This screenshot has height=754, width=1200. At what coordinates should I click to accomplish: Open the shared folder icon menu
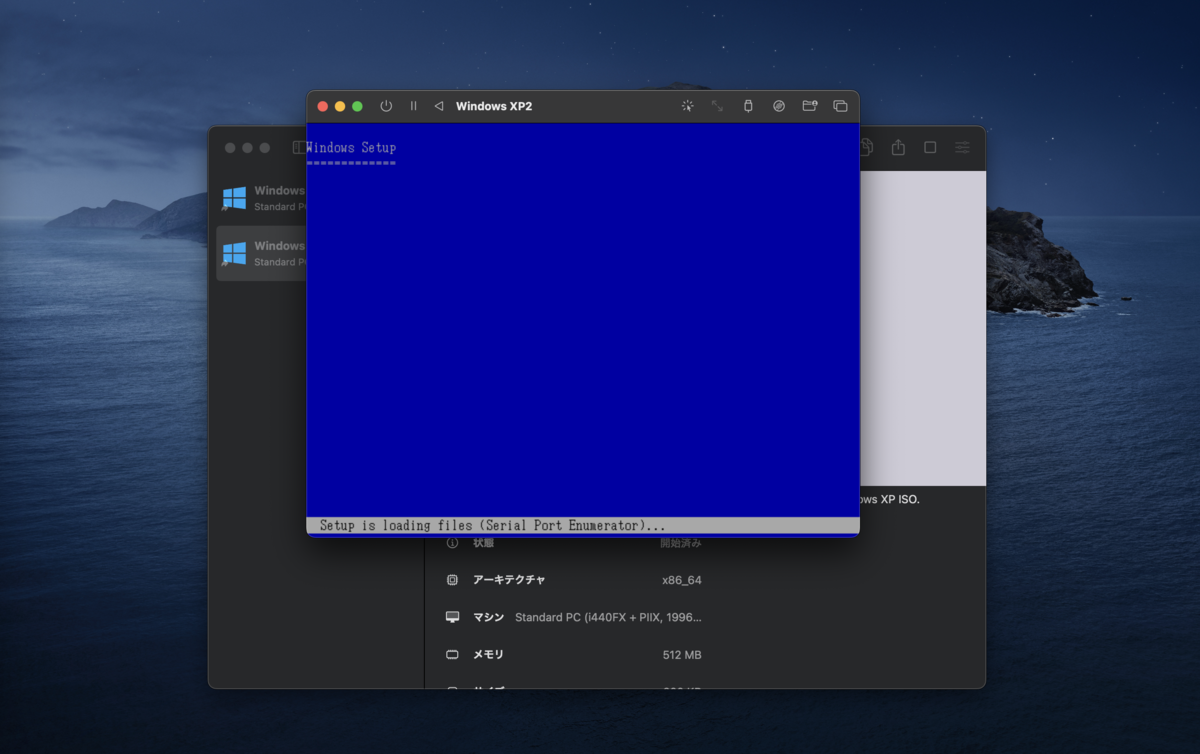[810, 106]
